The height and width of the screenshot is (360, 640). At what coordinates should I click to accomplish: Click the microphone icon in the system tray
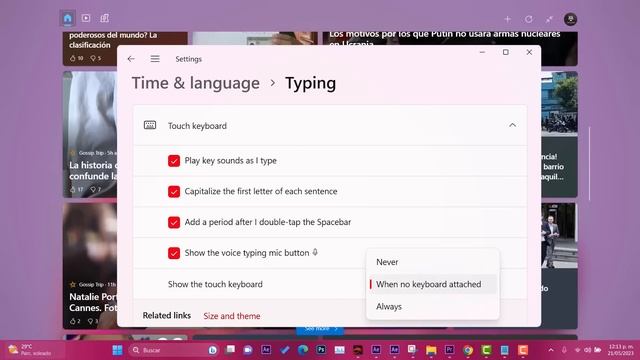tap(564, 350)
